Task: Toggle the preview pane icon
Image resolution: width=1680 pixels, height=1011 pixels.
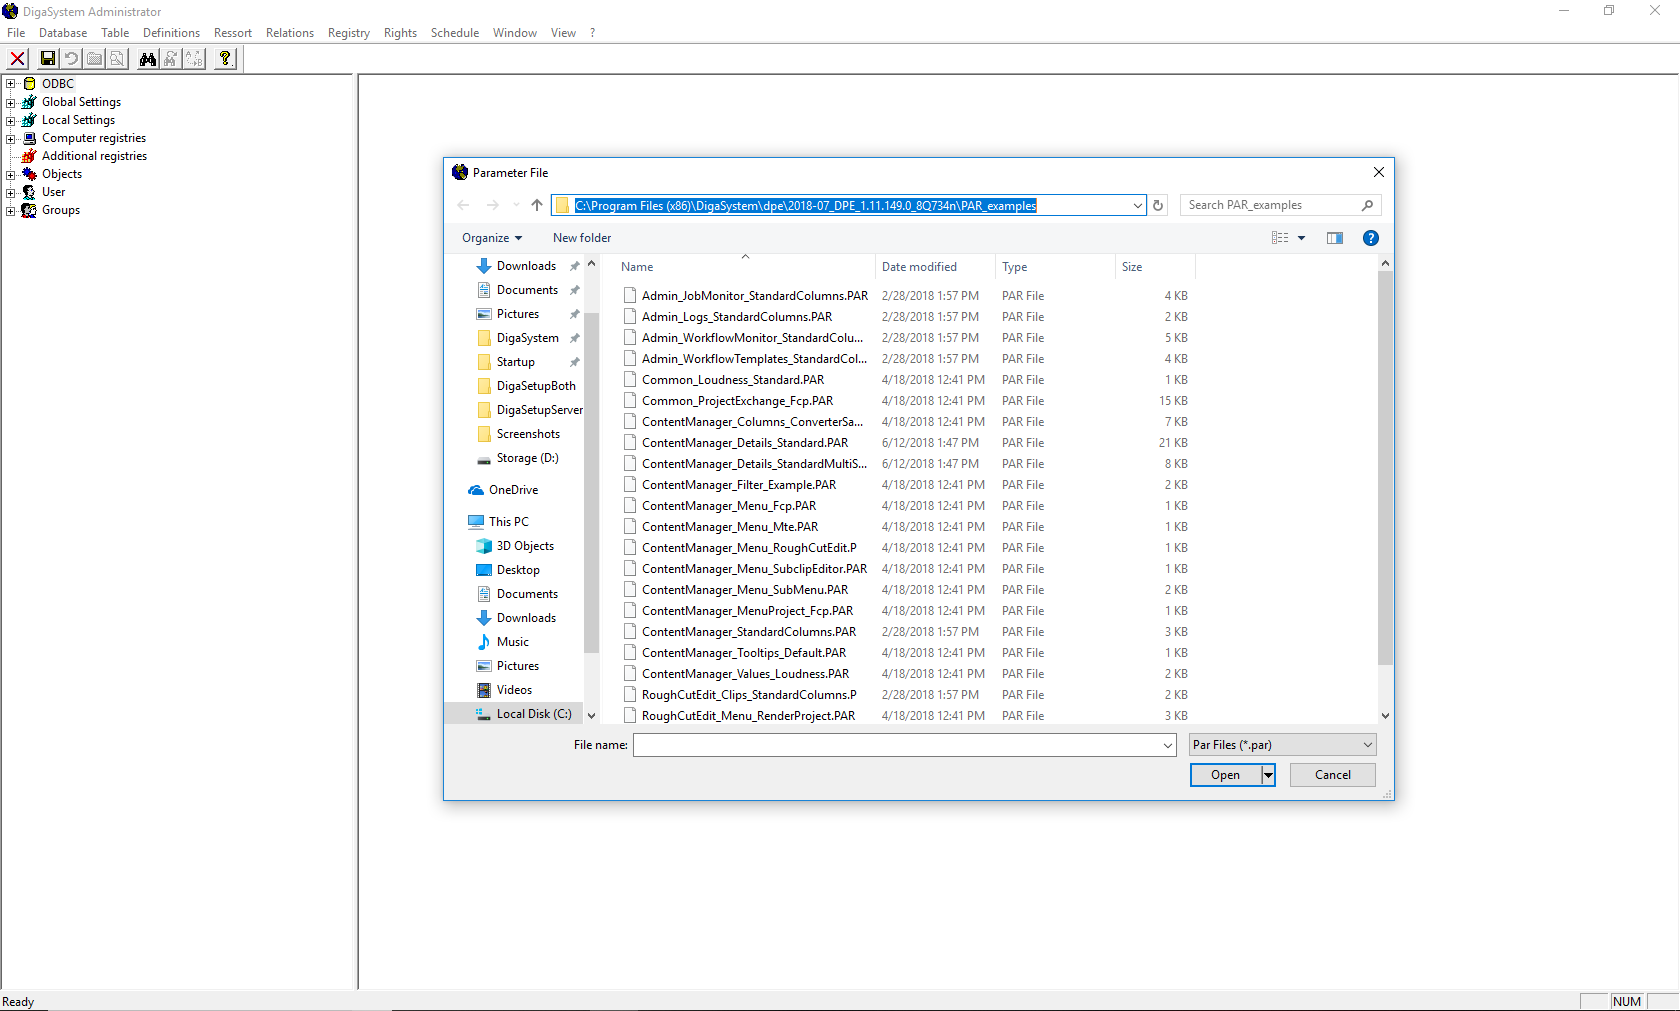Action: pyautogui.click(x=1334, y=238)
